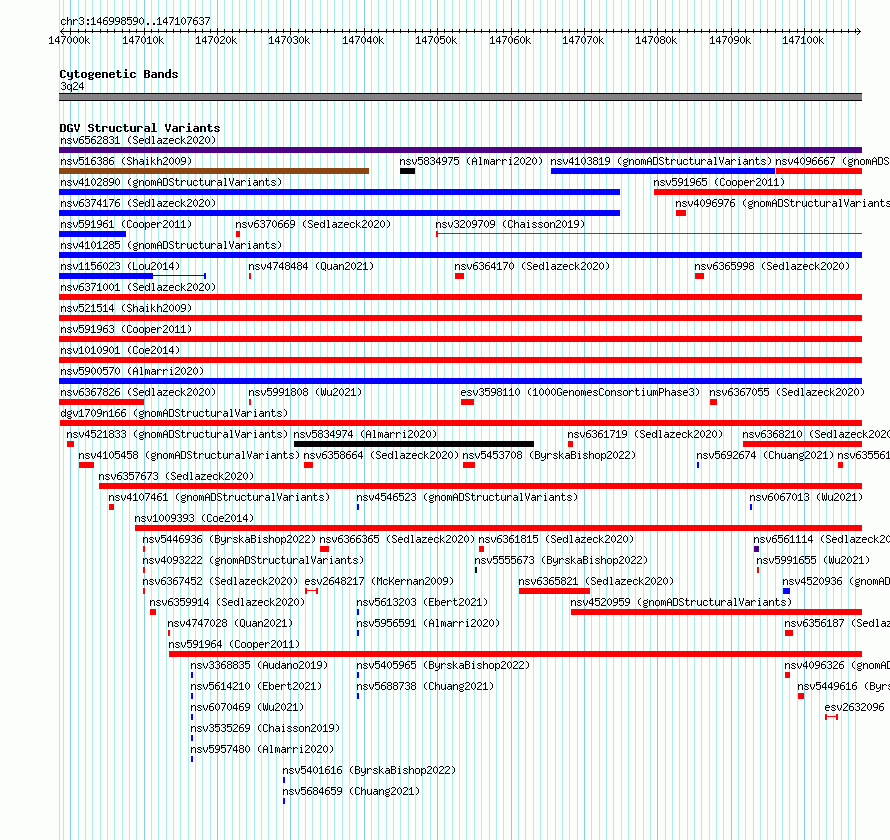Click nsv5900570 (Almarri2020) label
The height and width of the screenshot is (840, 890).
click(x=132, y=371)
